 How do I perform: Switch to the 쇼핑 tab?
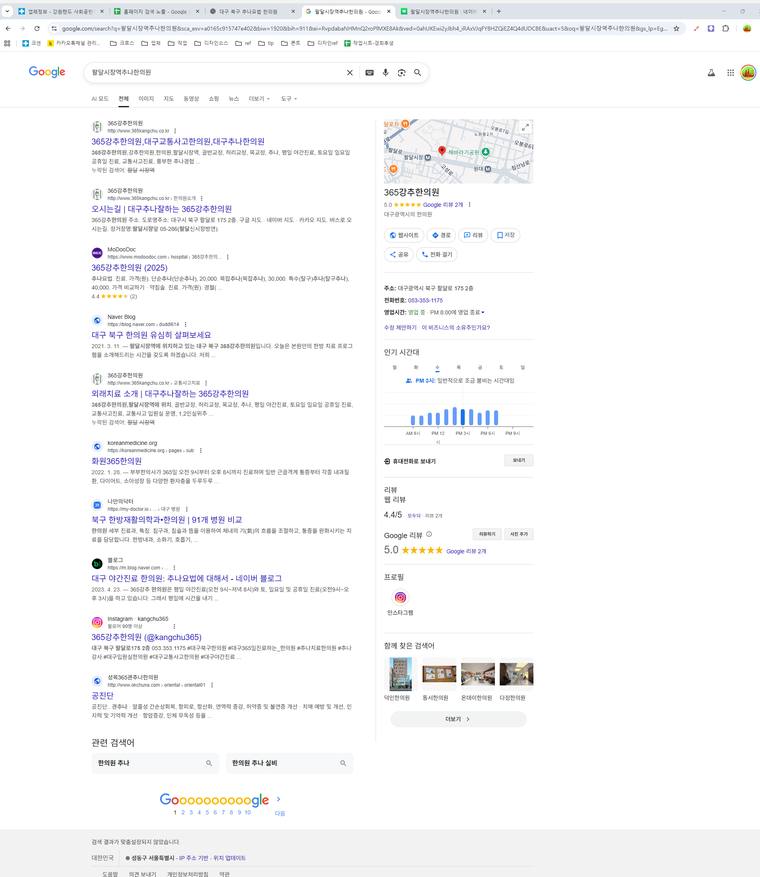click(x=214, y=99)
